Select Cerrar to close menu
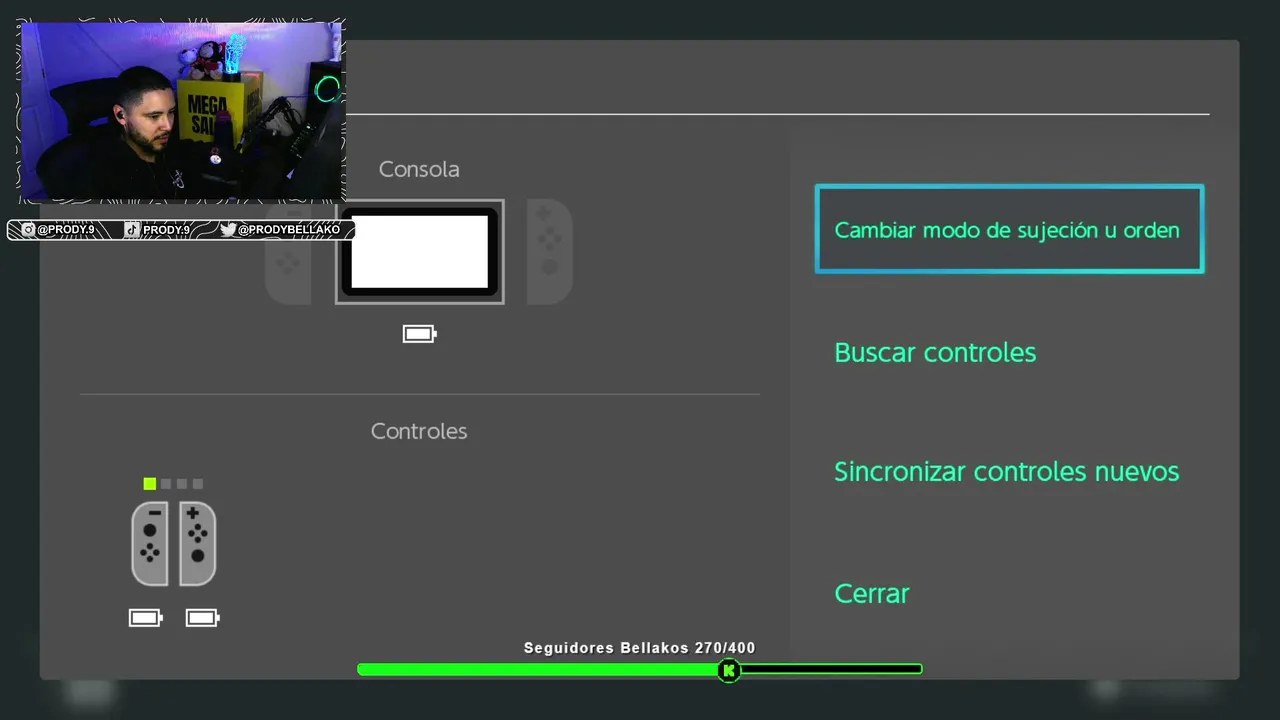 (x=872, y=593)
